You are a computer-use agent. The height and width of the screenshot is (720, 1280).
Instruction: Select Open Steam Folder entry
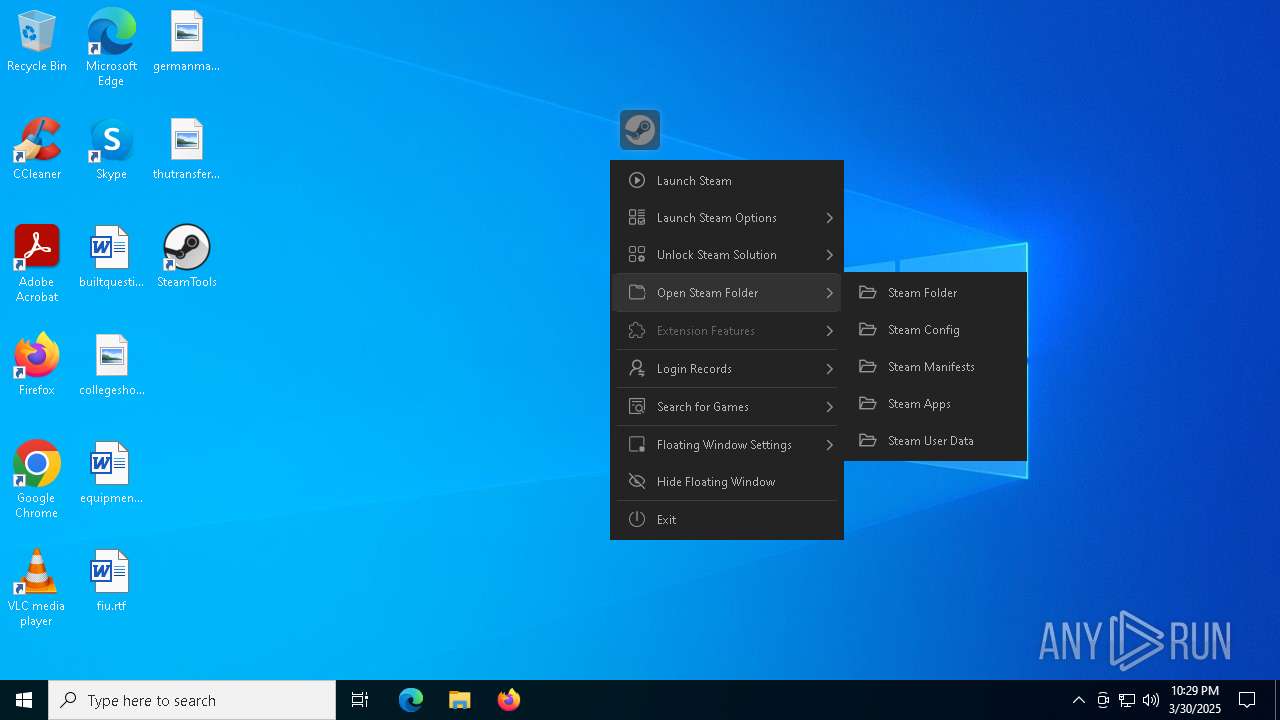727,293
